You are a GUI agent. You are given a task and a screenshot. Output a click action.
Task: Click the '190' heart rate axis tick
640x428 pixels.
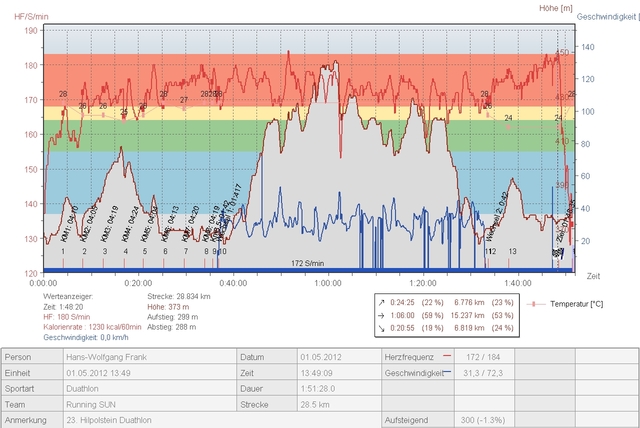(31, 31)
